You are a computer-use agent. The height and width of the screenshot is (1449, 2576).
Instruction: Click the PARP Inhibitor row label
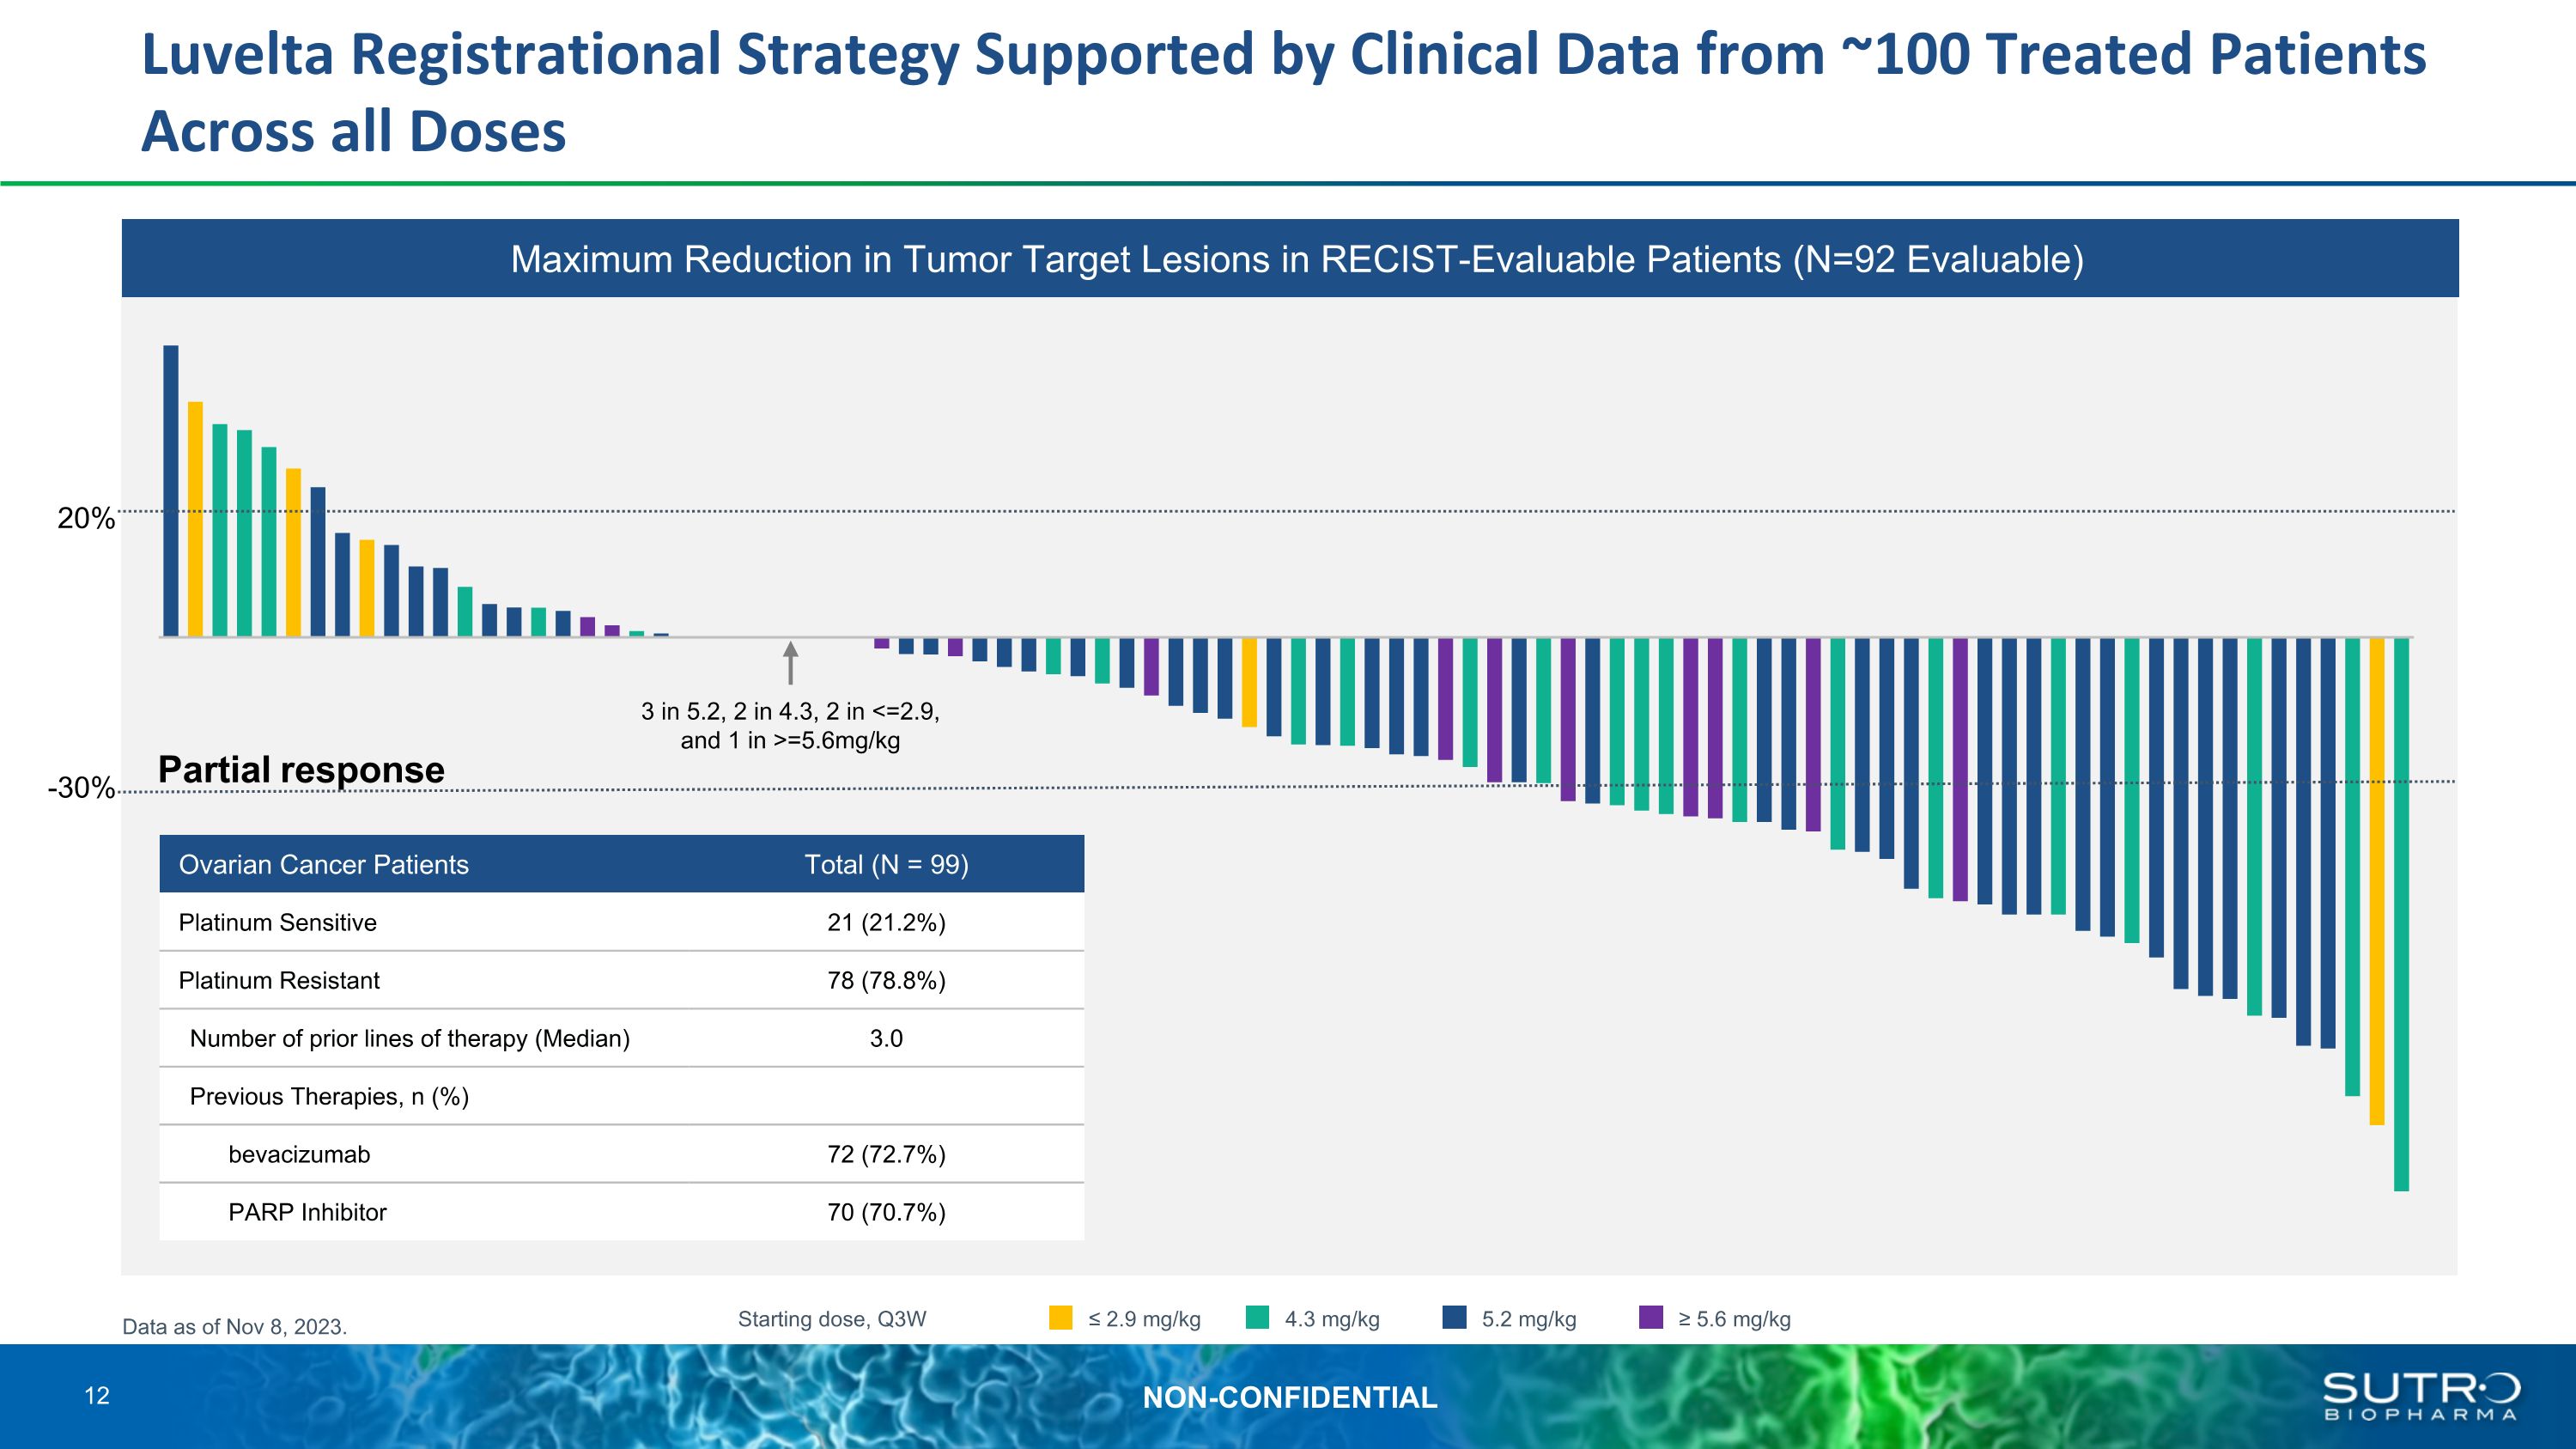coord(307,1212)
